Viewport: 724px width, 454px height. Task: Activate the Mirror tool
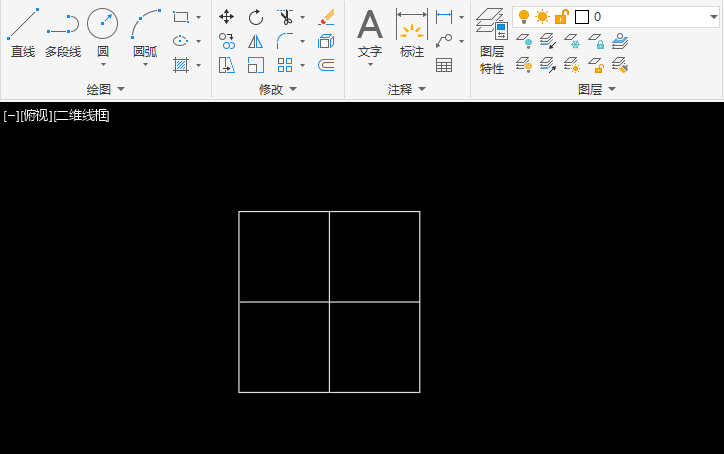point(255,41)
